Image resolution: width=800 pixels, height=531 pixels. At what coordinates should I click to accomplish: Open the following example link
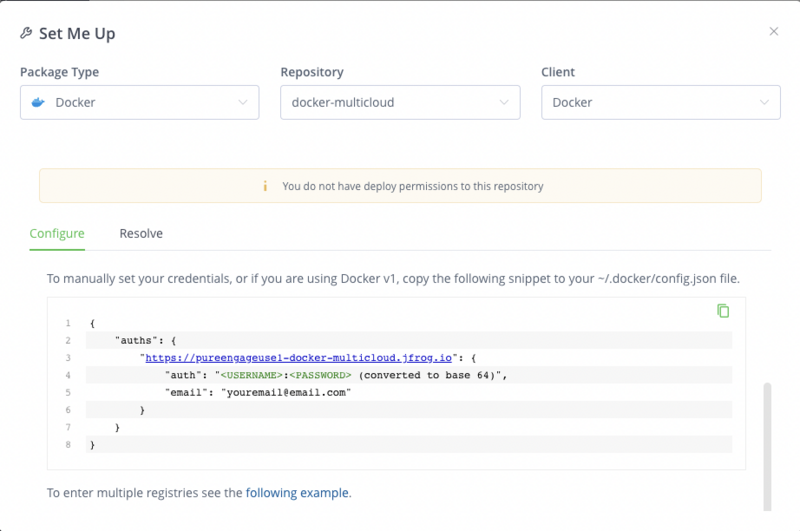click(x=297, y=493)
